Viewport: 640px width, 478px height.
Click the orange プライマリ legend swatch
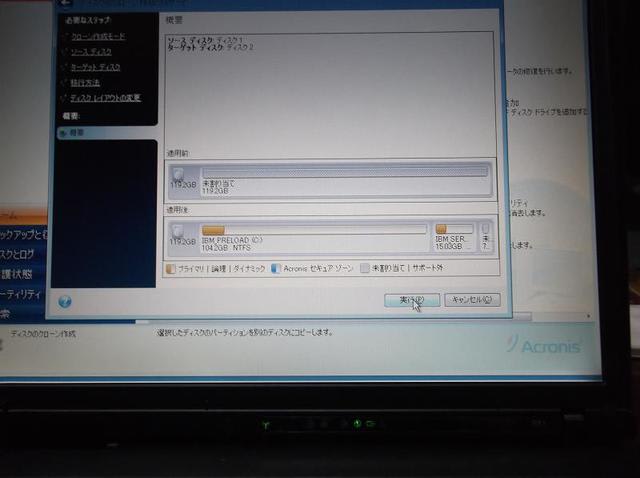click(x=171, y=269)
